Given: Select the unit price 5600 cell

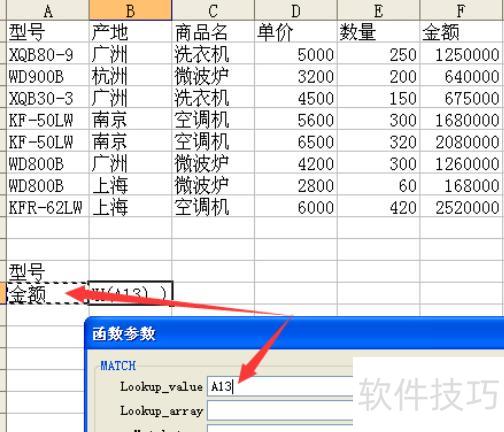Looking at the screenshot, I should click(x=296, y=119).
